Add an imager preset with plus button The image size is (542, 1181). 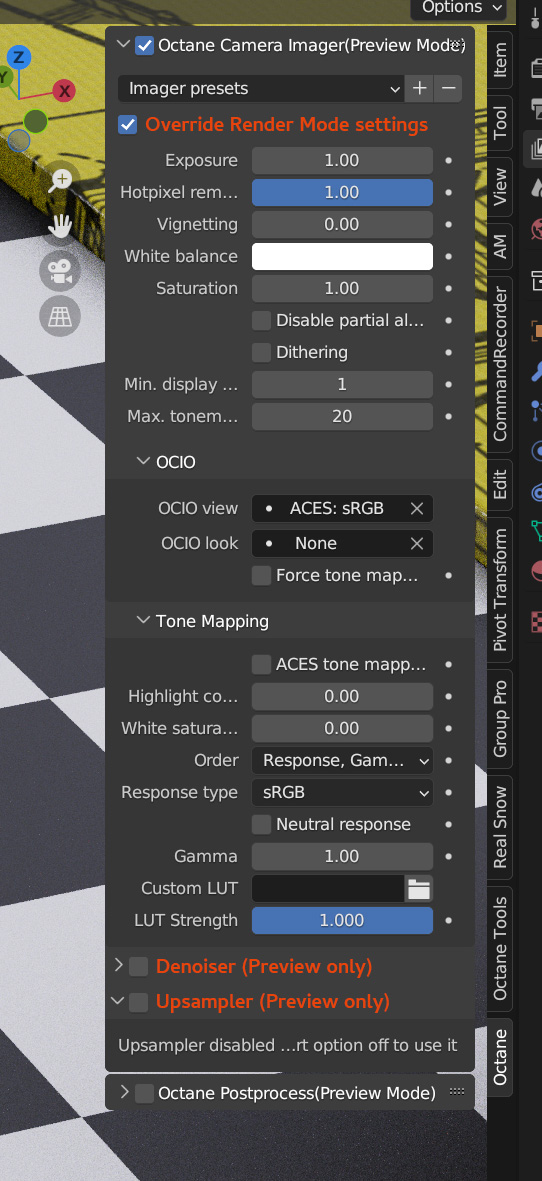419,89
